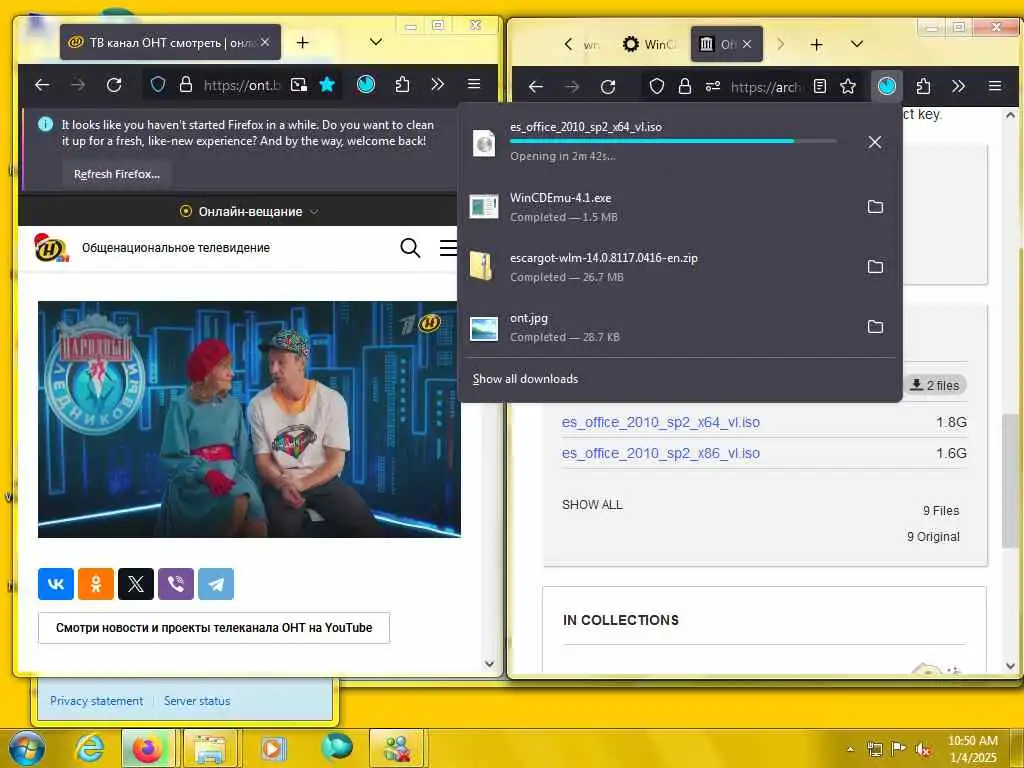Open ont.jpg download entry

coord(658,327)
